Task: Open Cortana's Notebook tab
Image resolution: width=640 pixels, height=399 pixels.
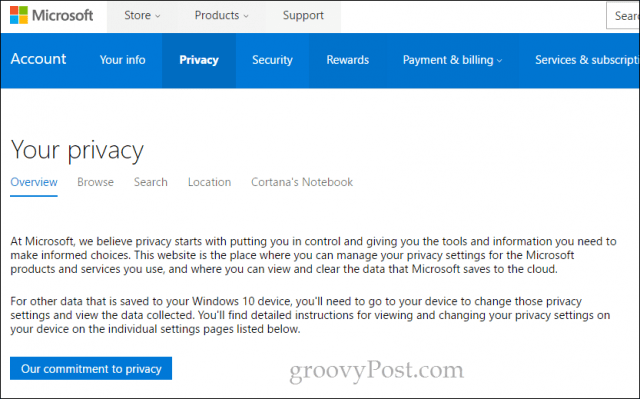Action: pos(302,182)
